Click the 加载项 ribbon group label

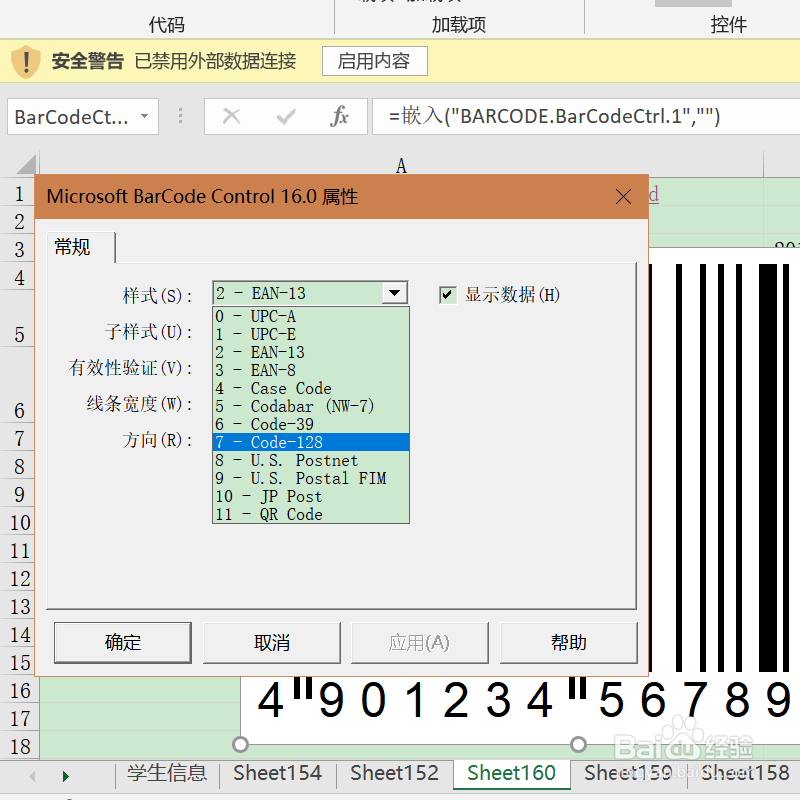pos(459,24)
